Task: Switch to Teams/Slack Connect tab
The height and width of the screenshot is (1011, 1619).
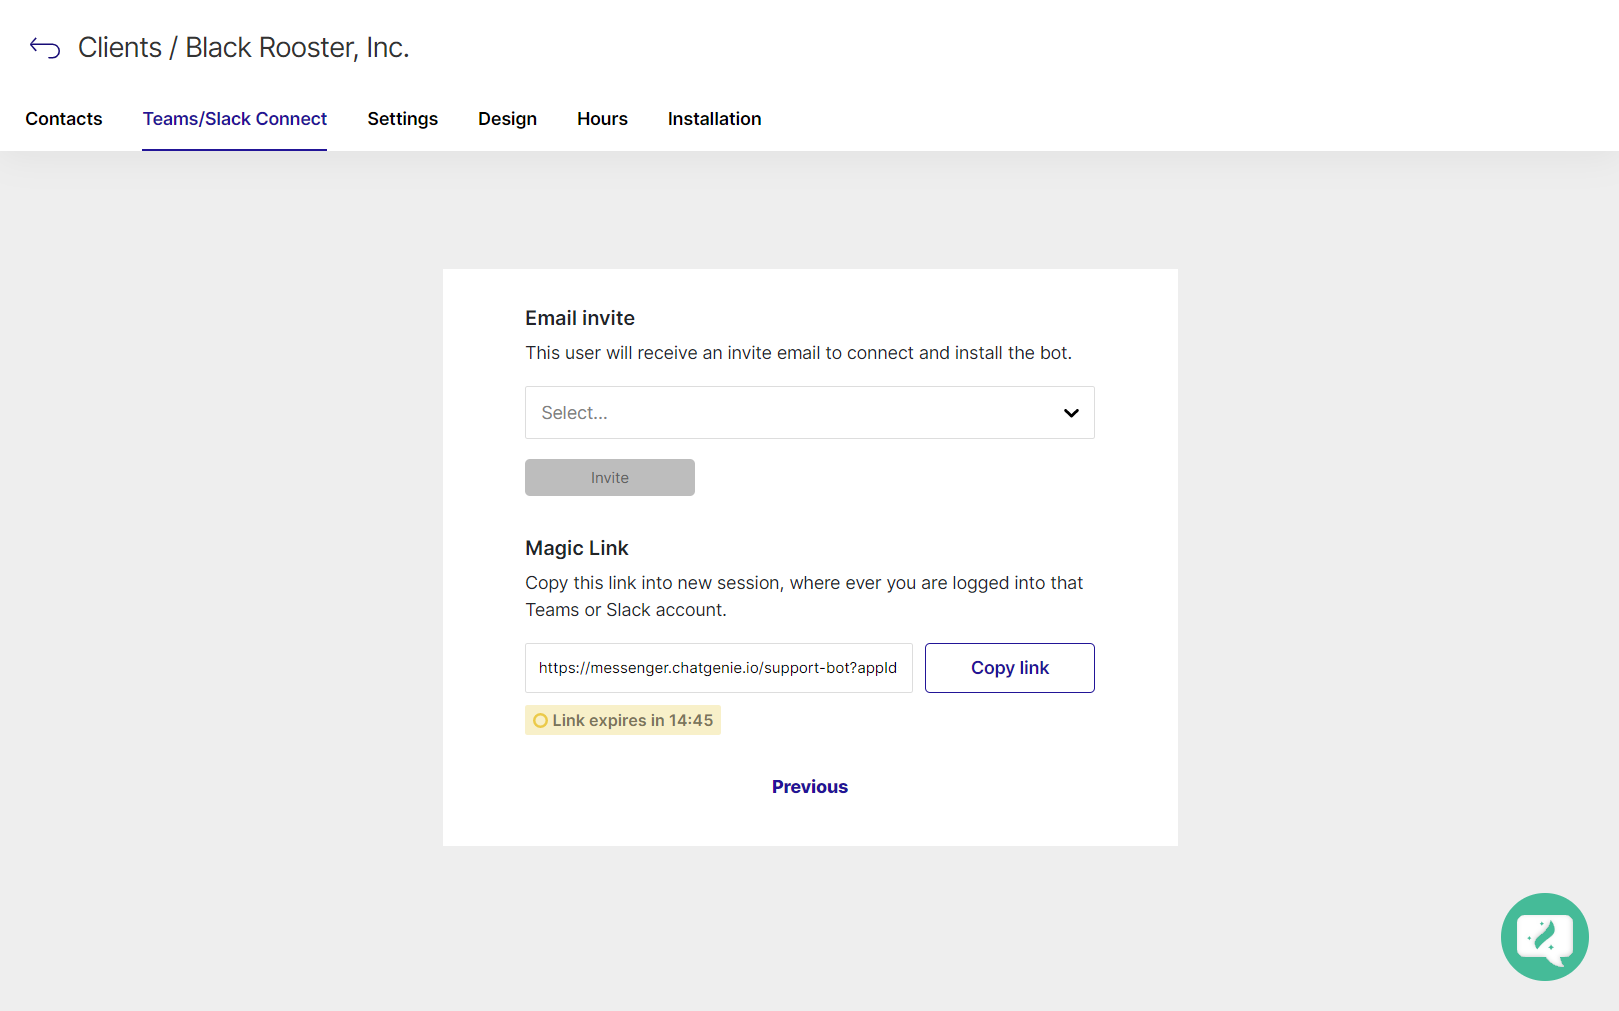Action: pyautogui.click(x=235, y=119)
